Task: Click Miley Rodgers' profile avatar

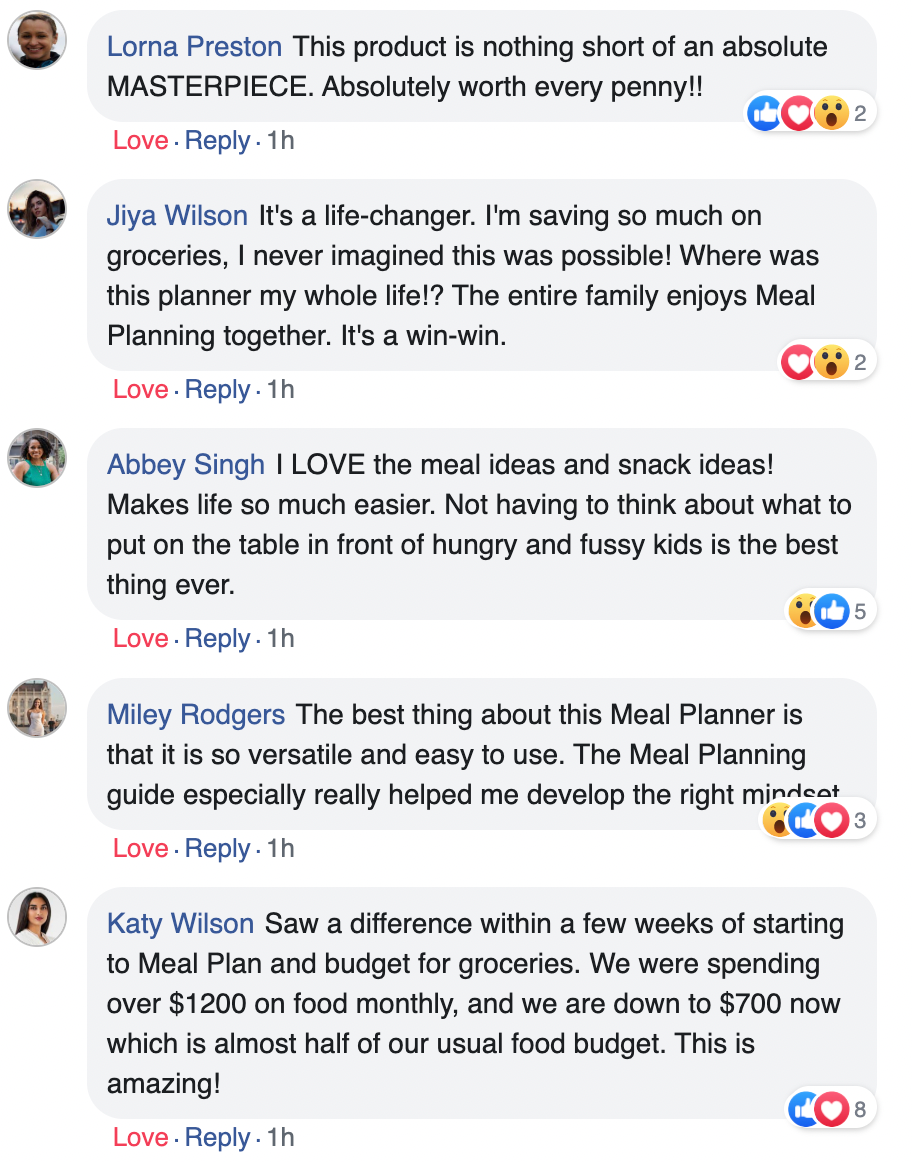Action: click(37, 707)
